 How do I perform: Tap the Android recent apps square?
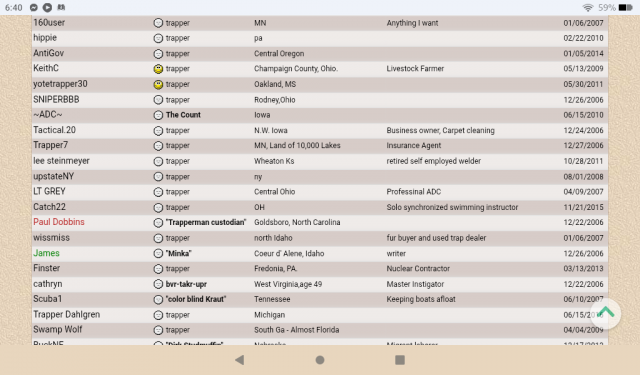pyautogui.click(x=400, y=359)
